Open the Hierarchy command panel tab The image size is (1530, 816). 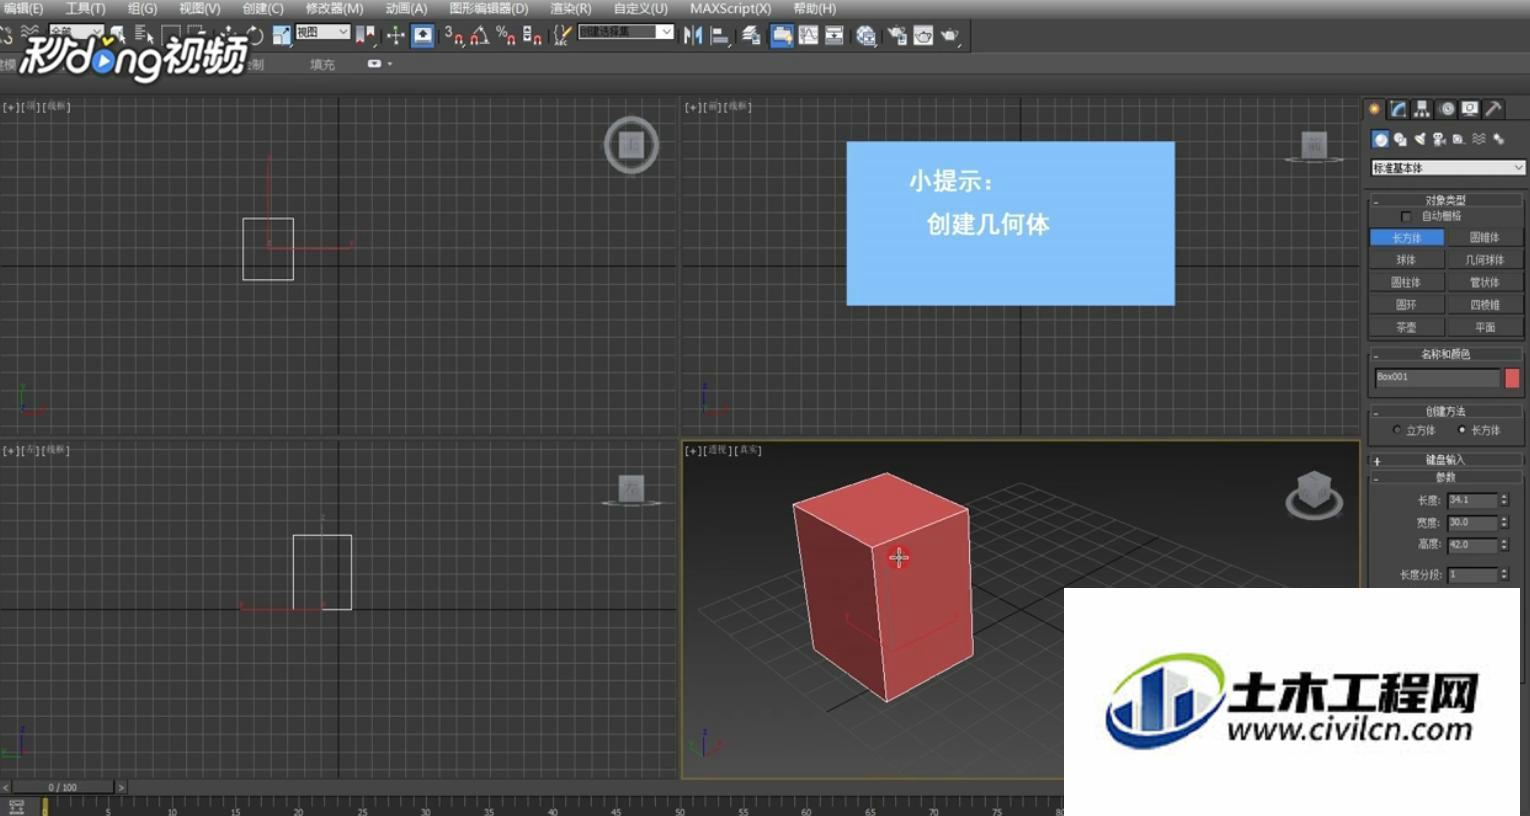tap(1421, 109)
